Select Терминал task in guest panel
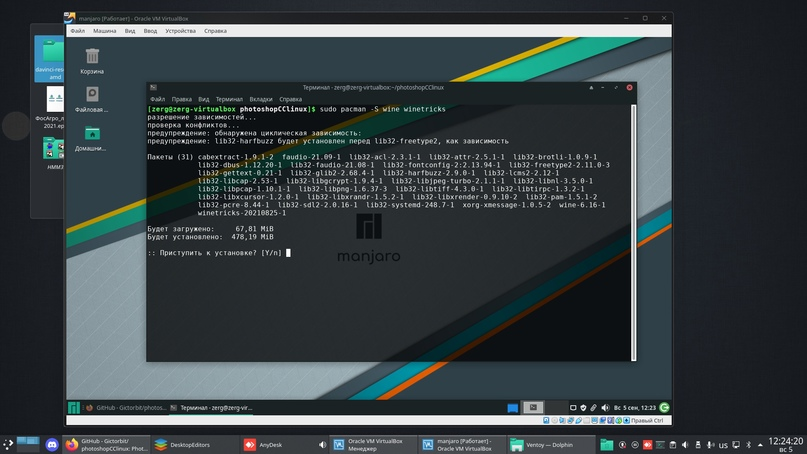807x454 pixels. 212,408
